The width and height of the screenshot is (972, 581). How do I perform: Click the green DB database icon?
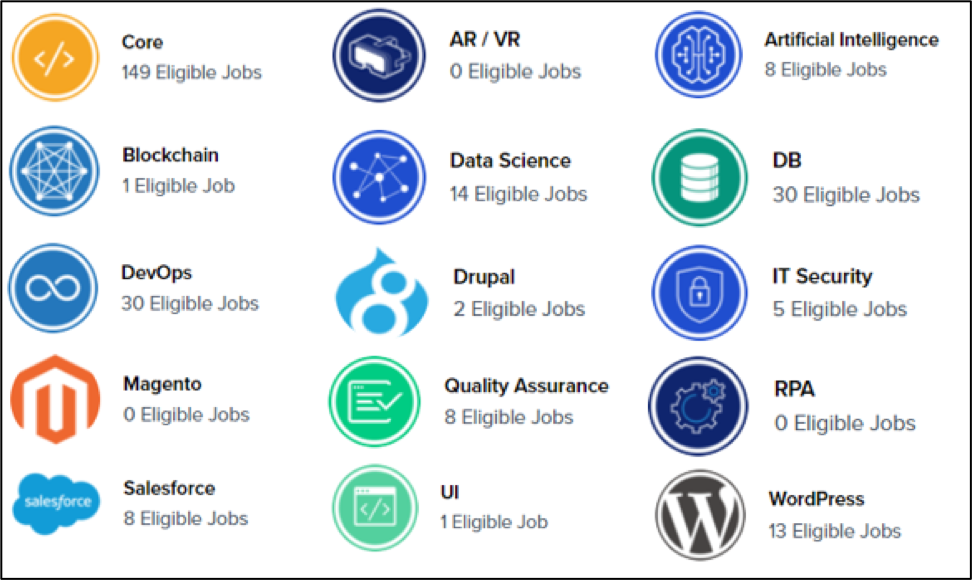pyautogui.click(x=701, y=177)
